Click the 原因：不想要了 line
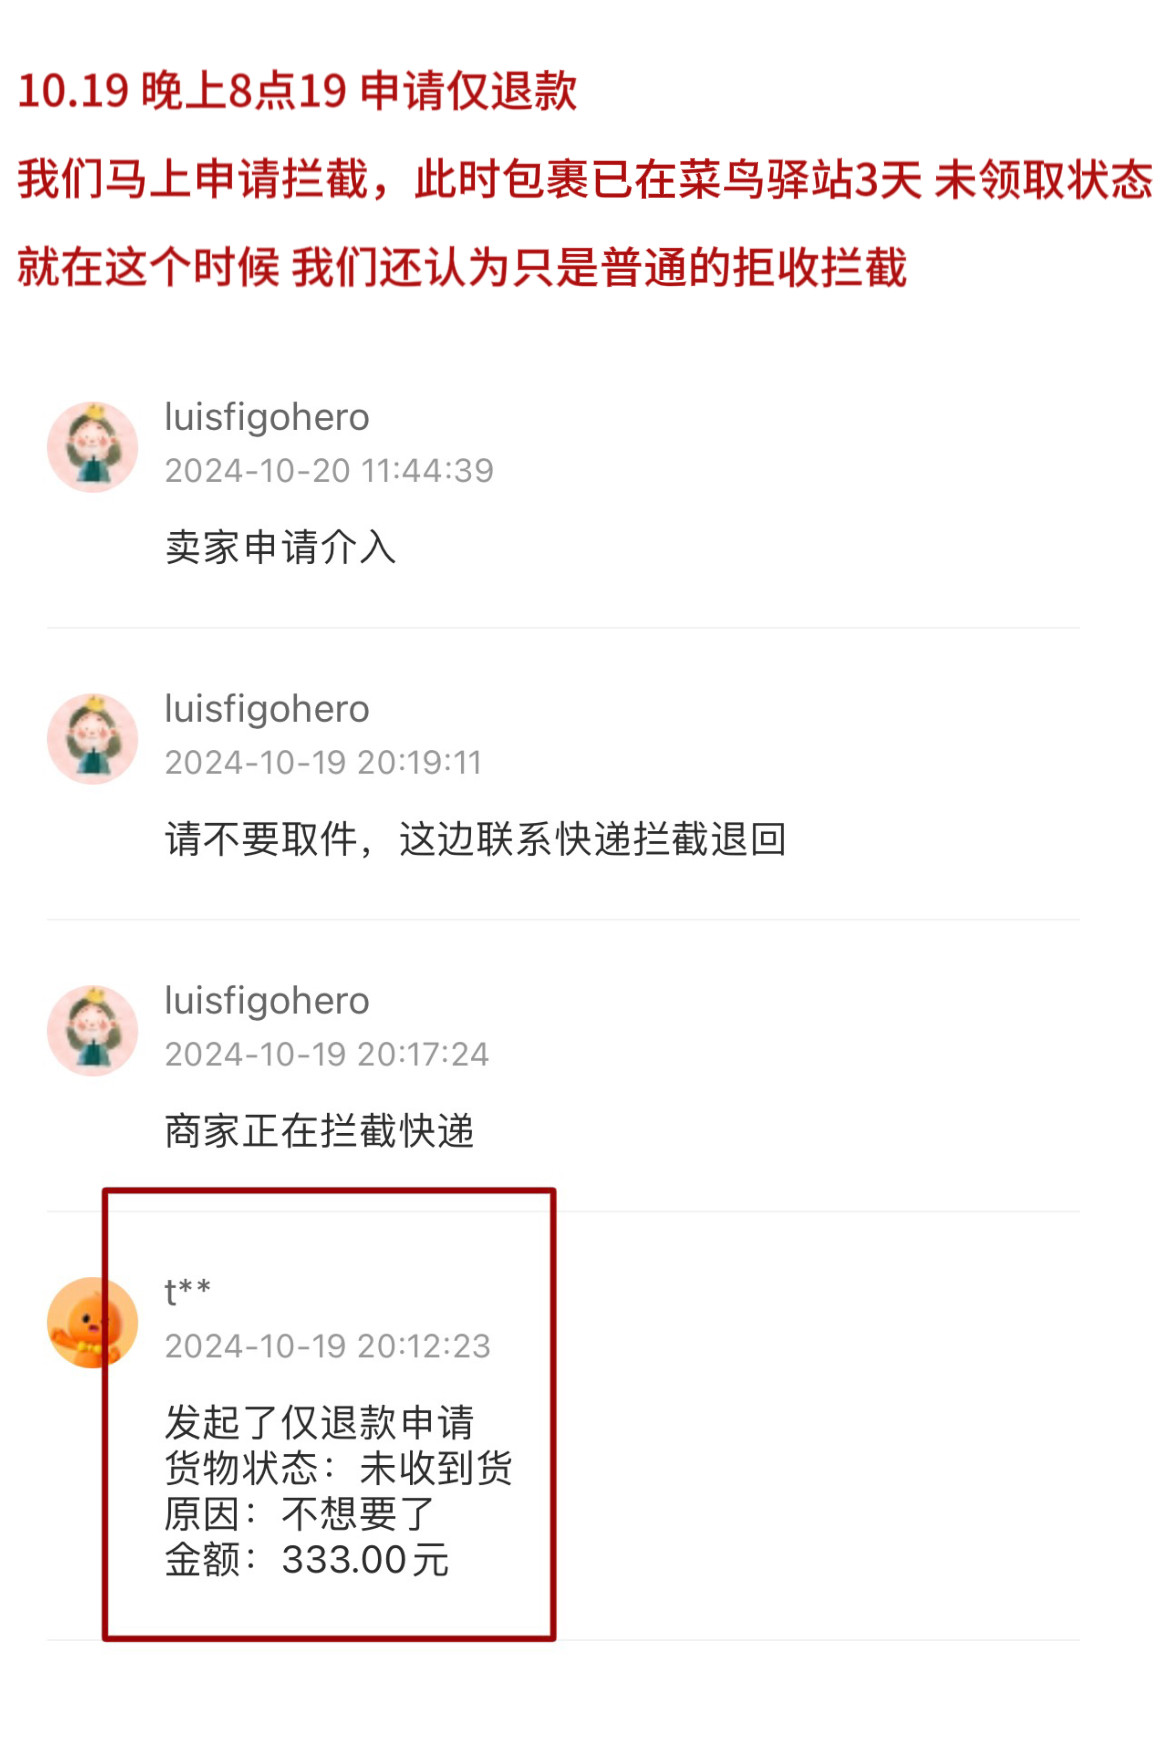Image resolution: width=1170 pixels, height=1755 pixels. point(300,1514)
